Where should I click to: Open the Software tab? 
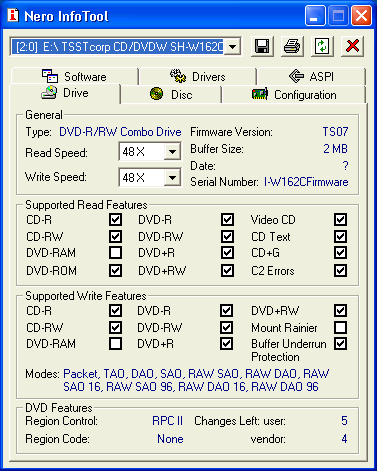tap(74, 77)
